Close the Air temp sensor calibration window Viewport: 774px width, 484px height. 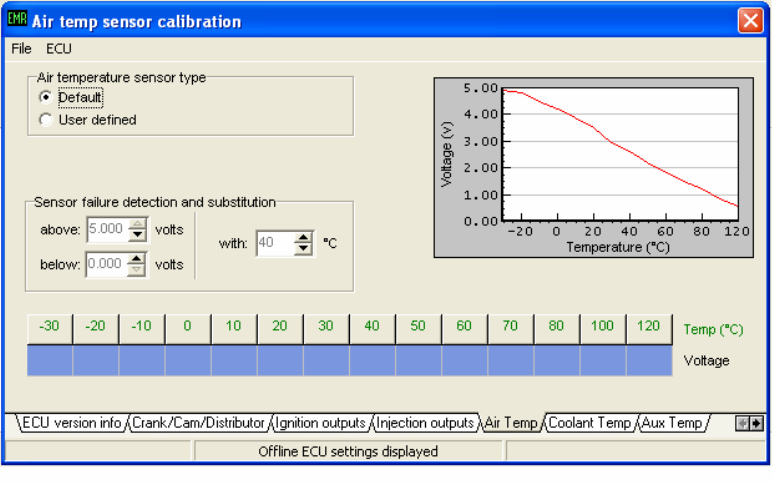tap(750, 21)
